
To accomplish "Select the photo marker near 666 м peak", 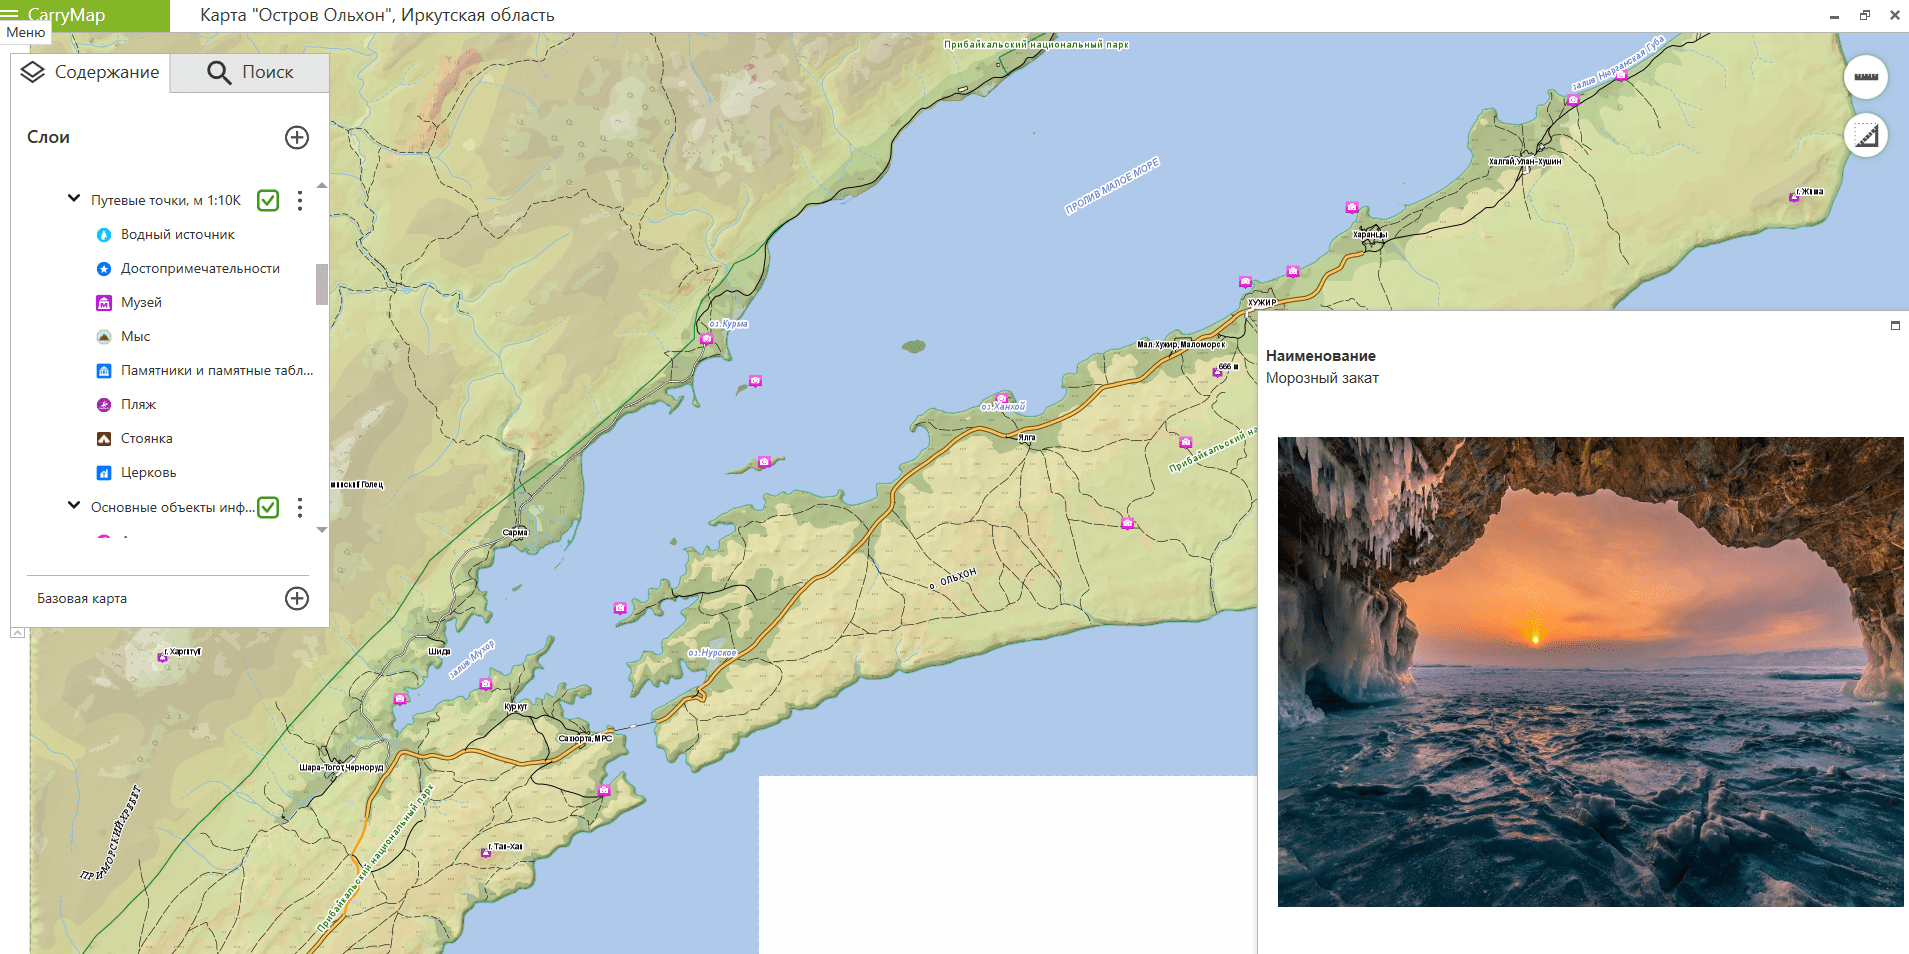I will tap(1218, 372).
